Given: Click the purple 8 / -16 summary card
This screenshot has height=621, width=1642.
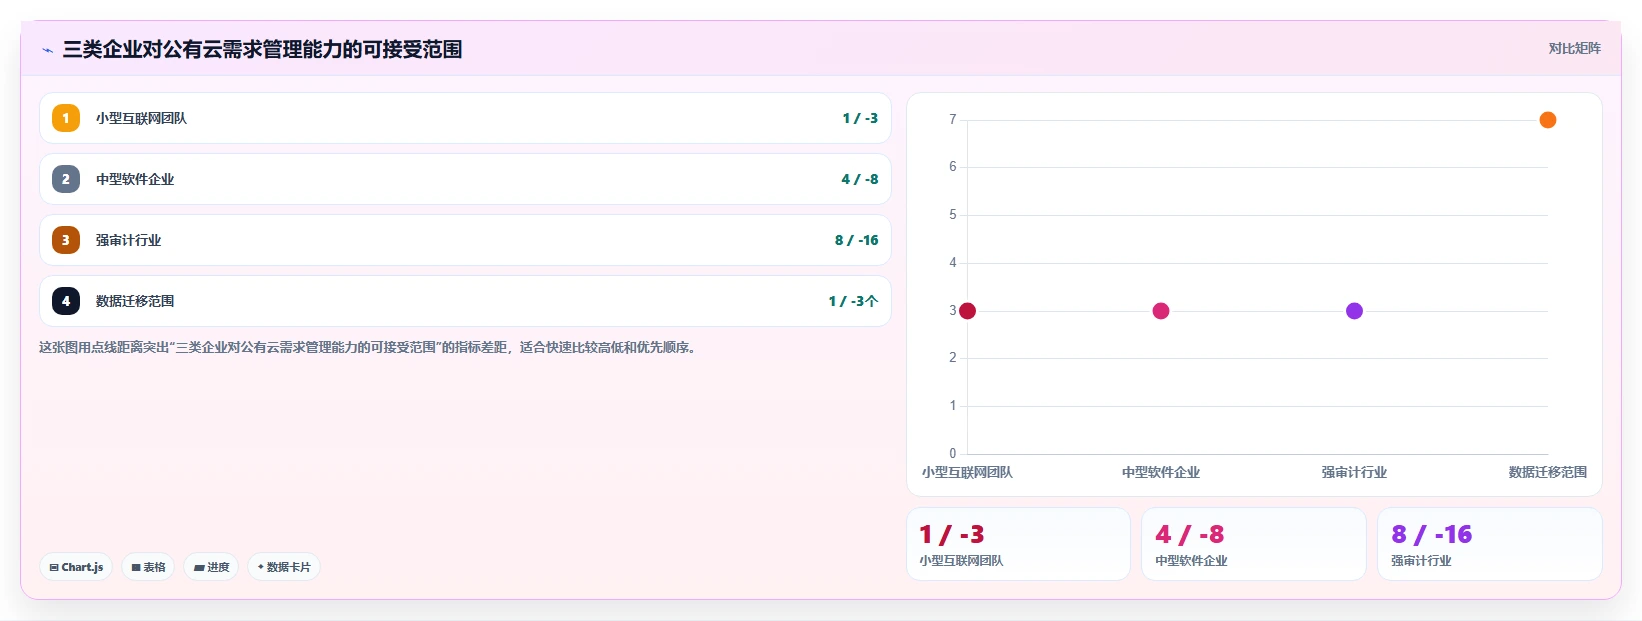Looking at the screenshot, I should point(1490,544).
